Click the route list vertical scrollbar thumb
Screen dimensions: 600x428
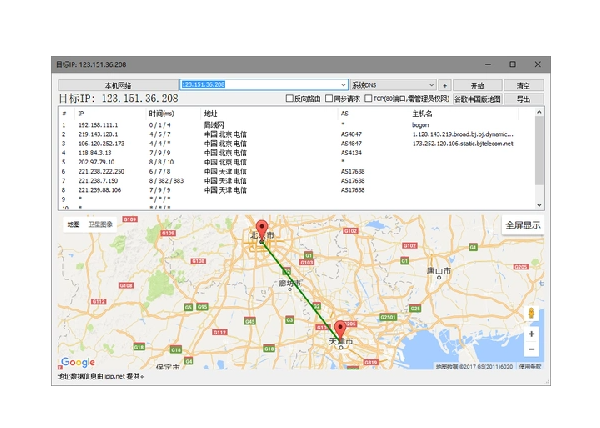coord(539,150)
